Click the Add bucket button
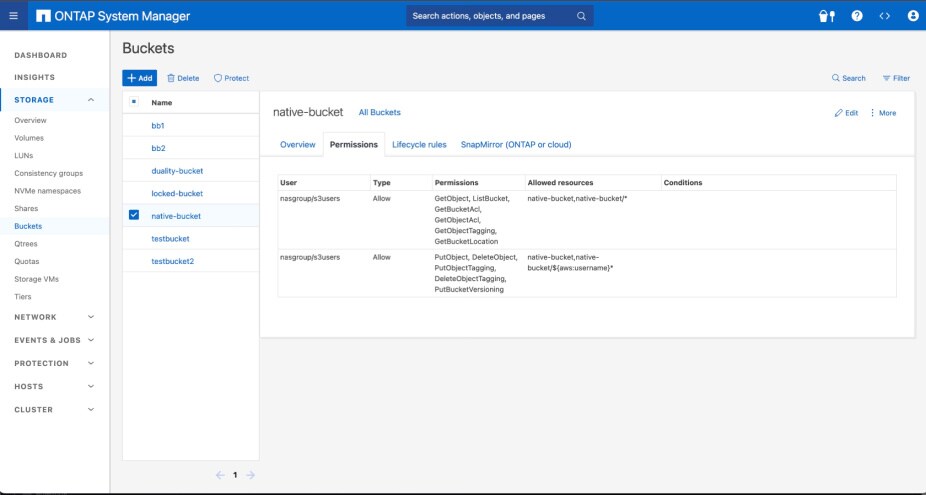Image resolution: width=926 pixels, height=495 pixels. coord(139,78)
